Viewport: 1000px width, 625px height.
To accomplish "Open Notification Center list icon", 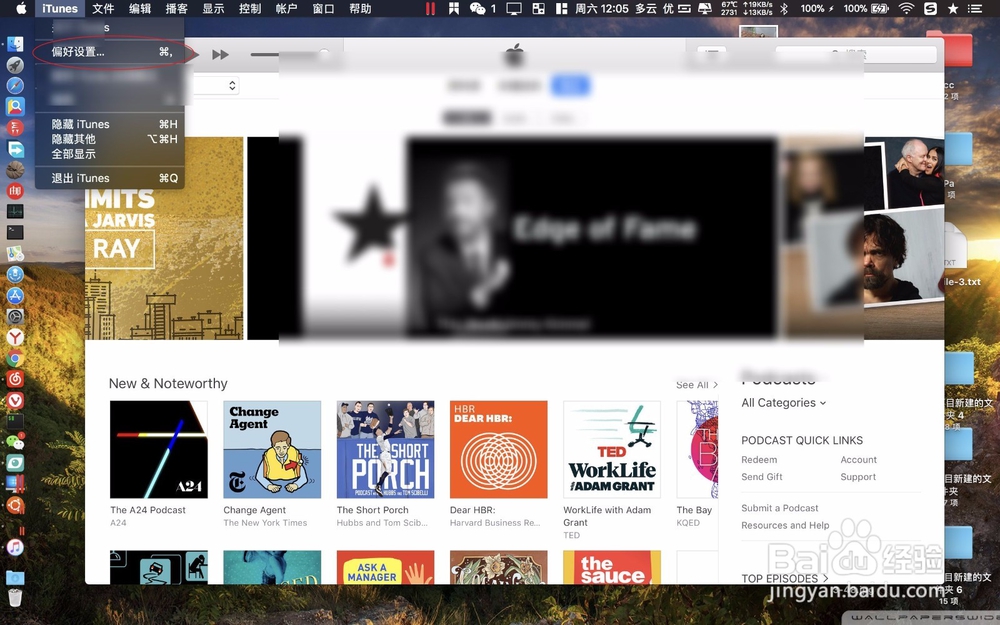I will point(974,8).
